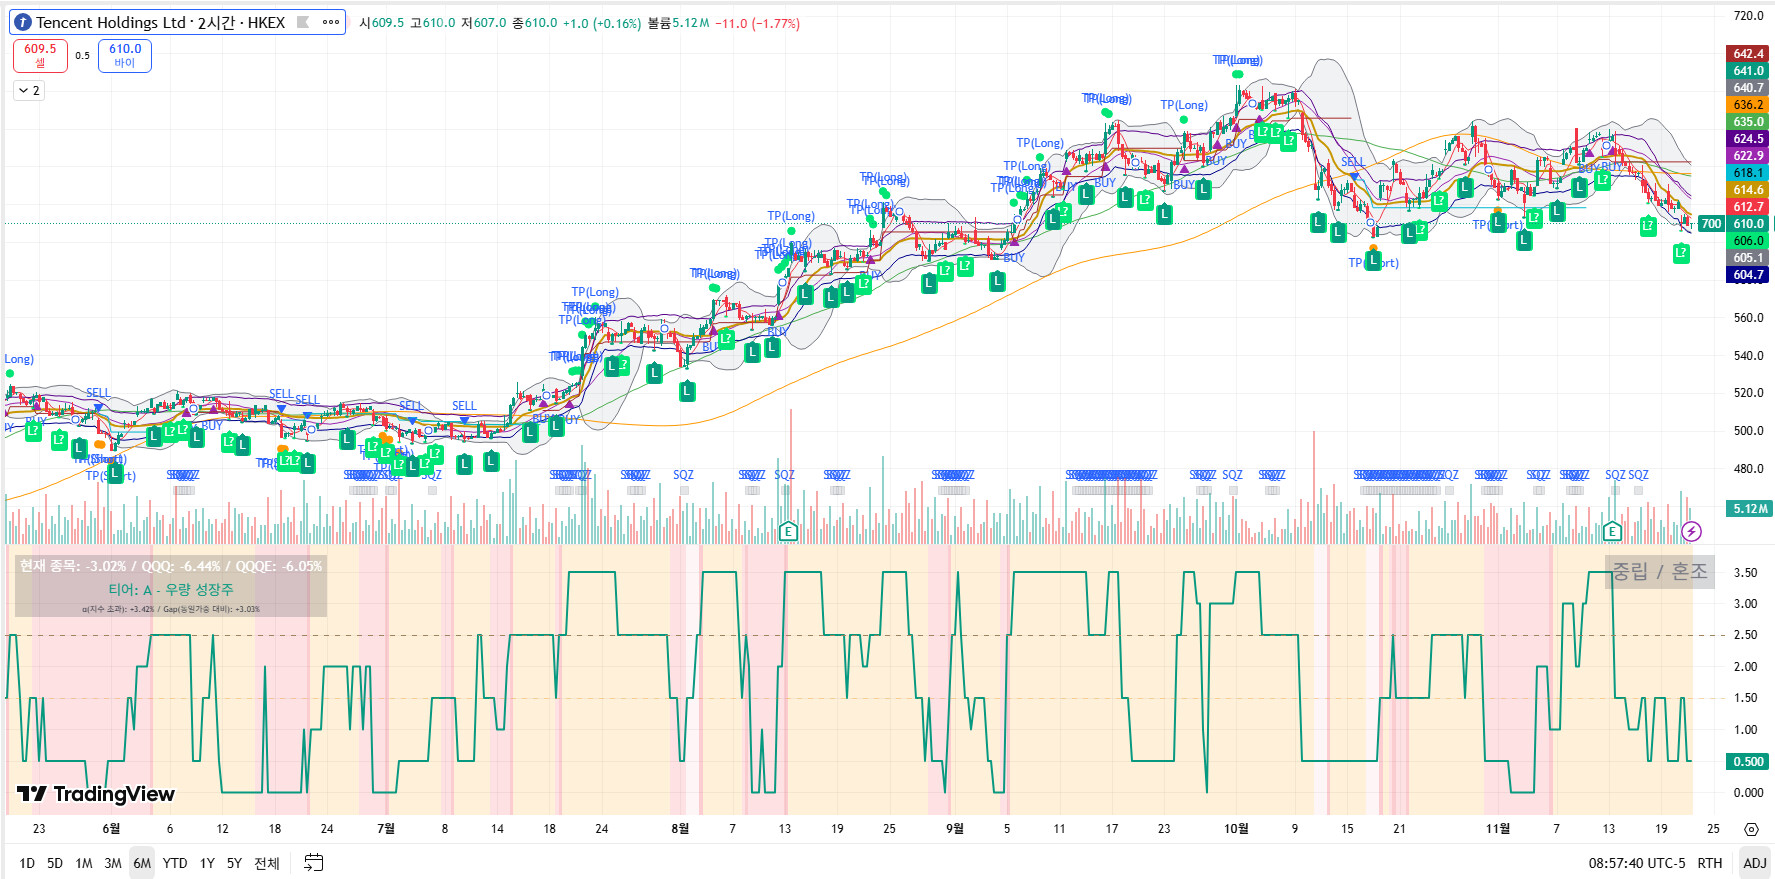Click the 636.2 orange price label
Viewport: 1775px width, 879px height.
tap(1748, 105)
